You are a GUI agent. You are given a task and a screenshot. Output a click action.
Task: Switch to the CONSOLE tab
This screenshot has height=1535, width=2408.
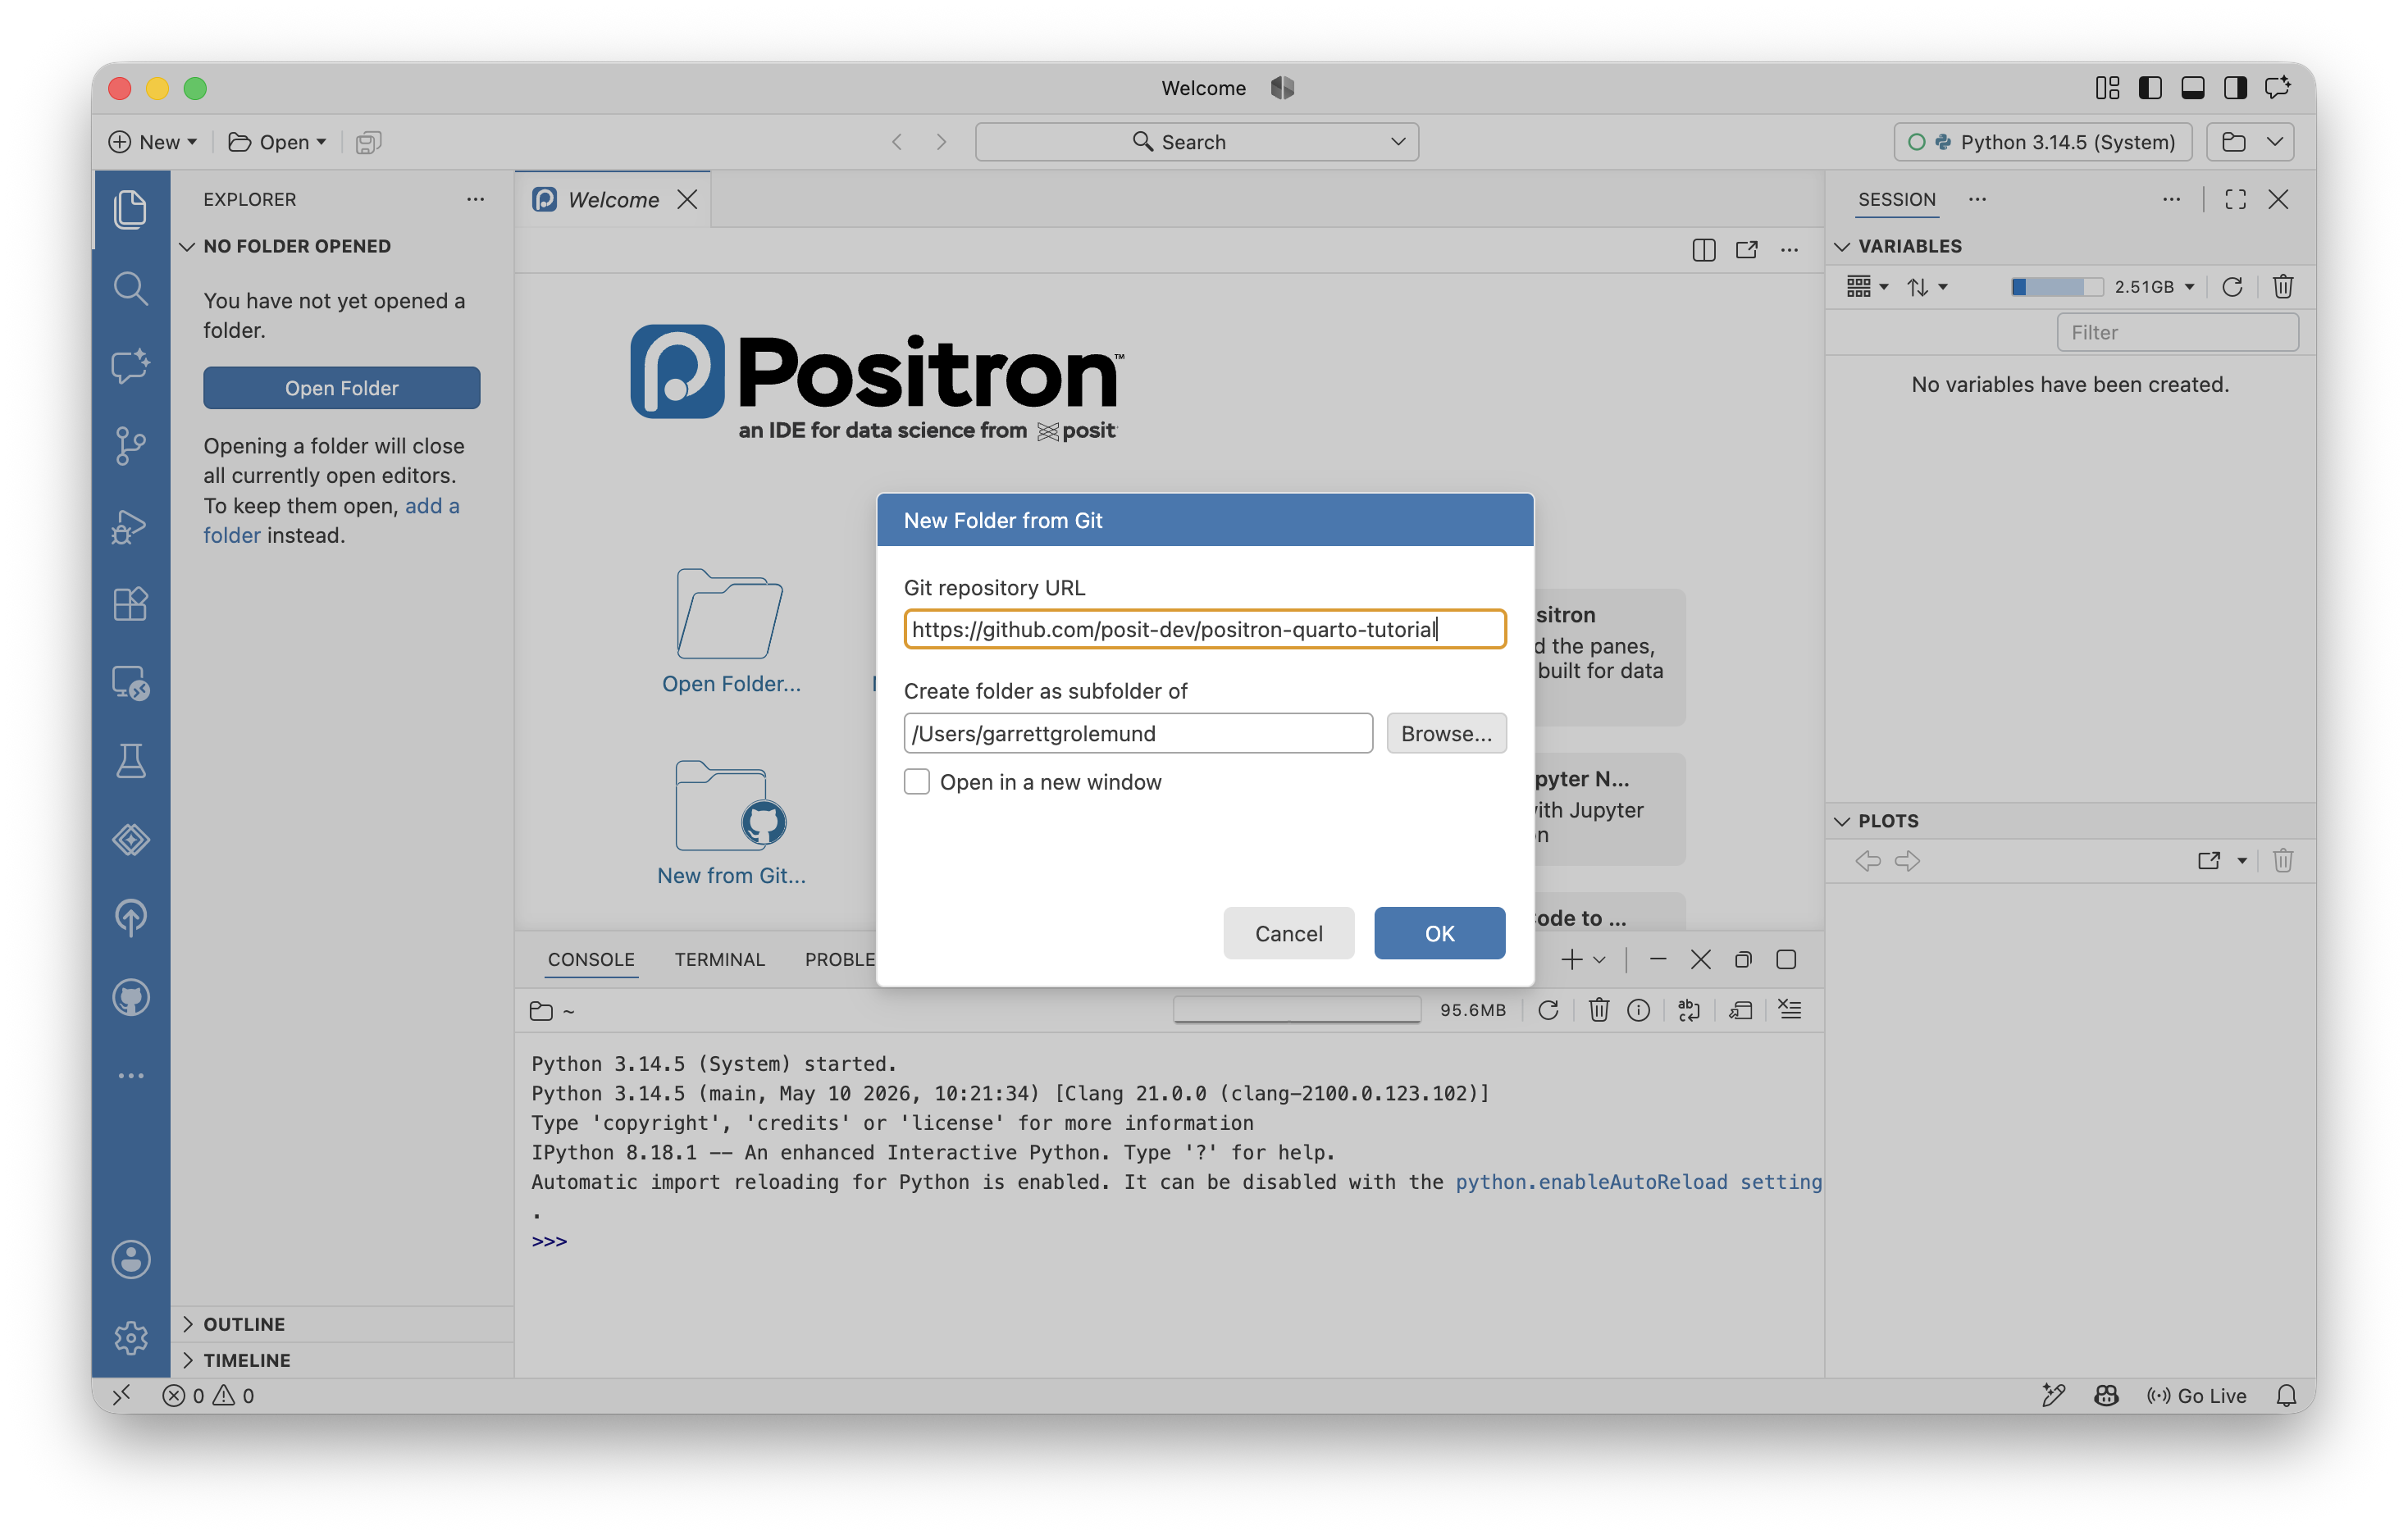pyautogui.click(x=591, y=960)
